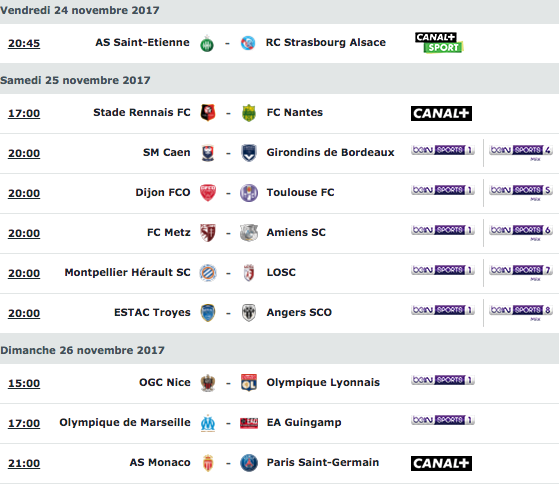Viewport: 559px width, 484px height.
Task: Click the FC Nantes yellow crest
Action: (248, 113)
